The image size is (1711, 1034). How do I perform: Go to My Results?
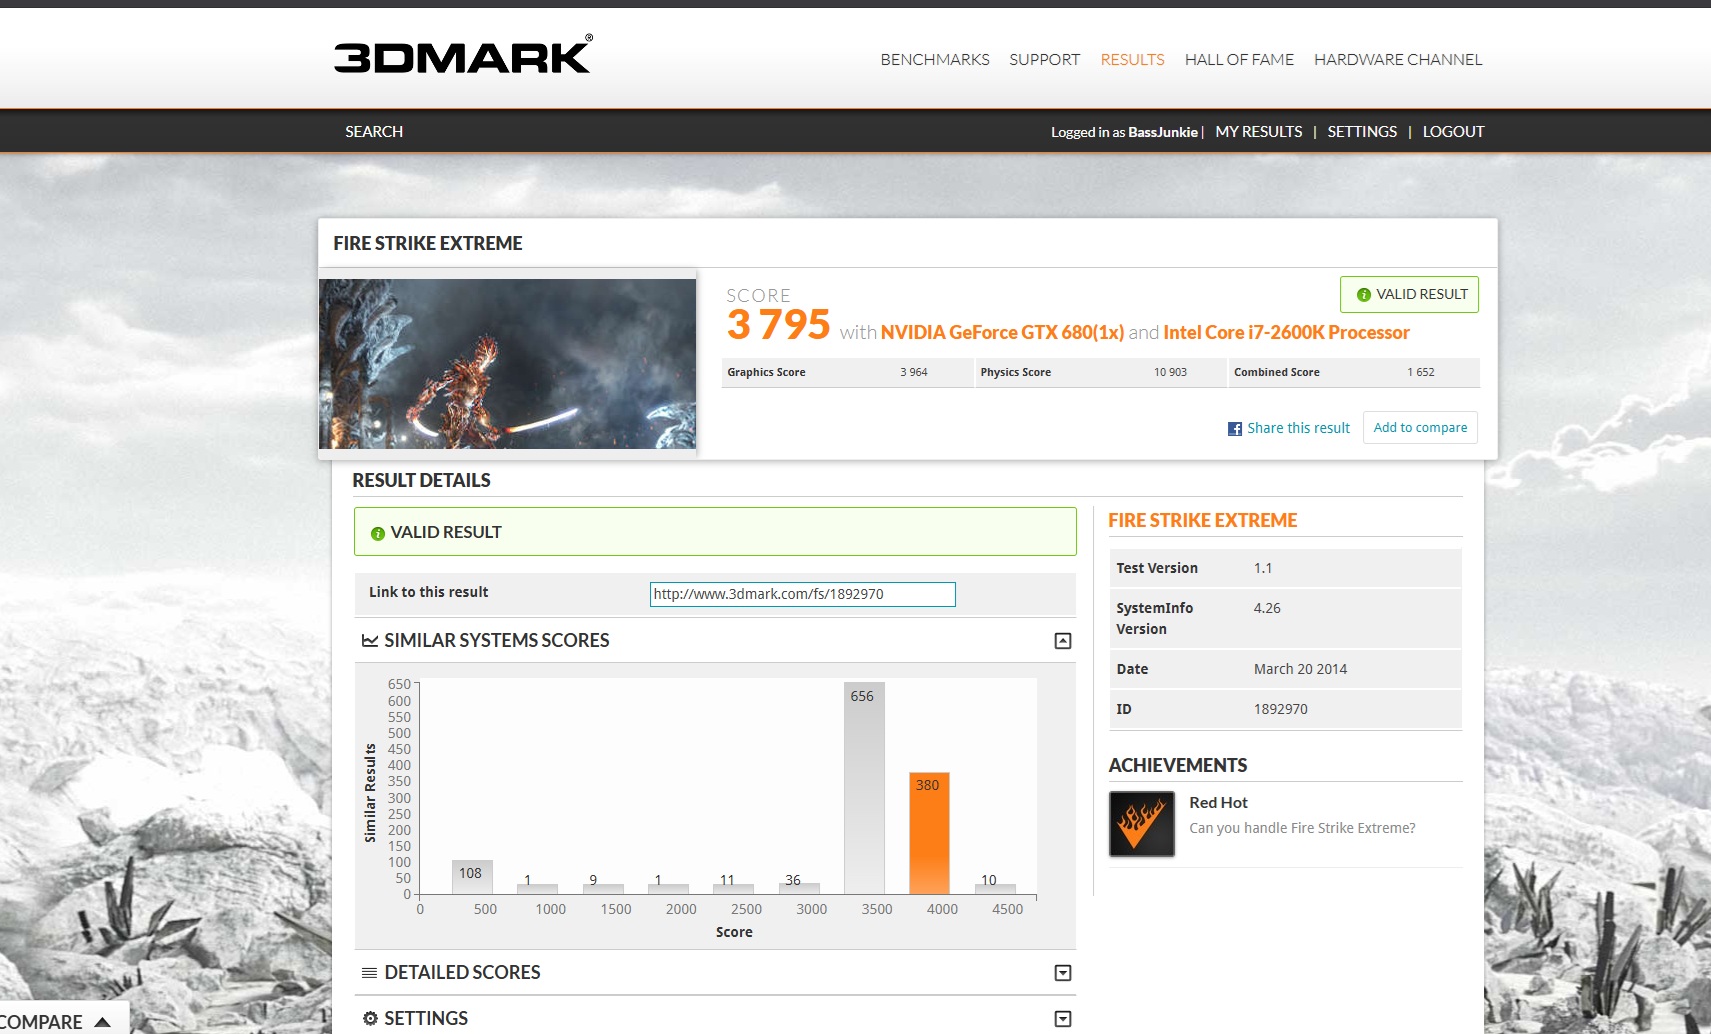pos(1259,132)
